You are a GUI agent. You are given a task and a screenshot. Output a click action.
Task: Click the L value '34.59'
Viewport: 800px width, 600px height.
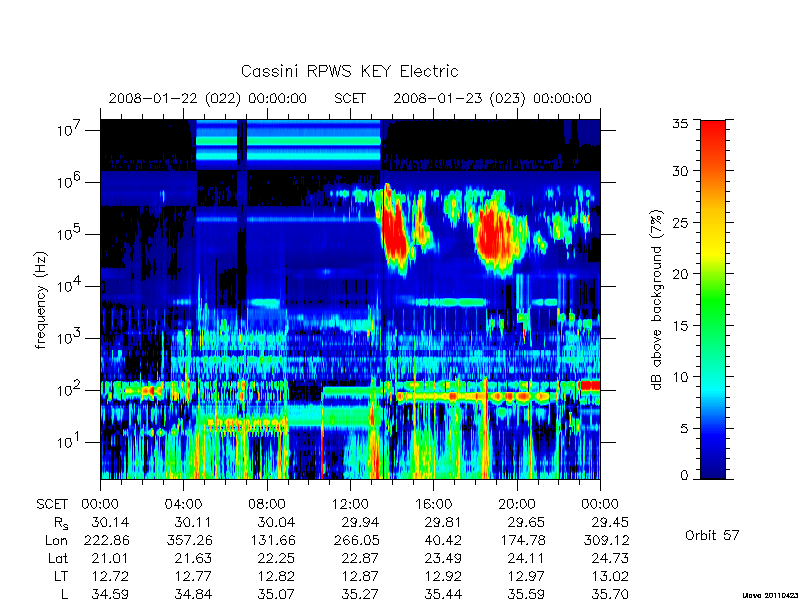(x=110, y=594)
